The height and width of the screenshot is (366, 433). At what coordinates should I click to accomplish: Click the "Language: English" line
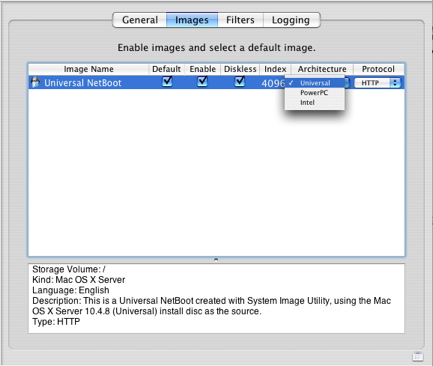click(71, 290)
